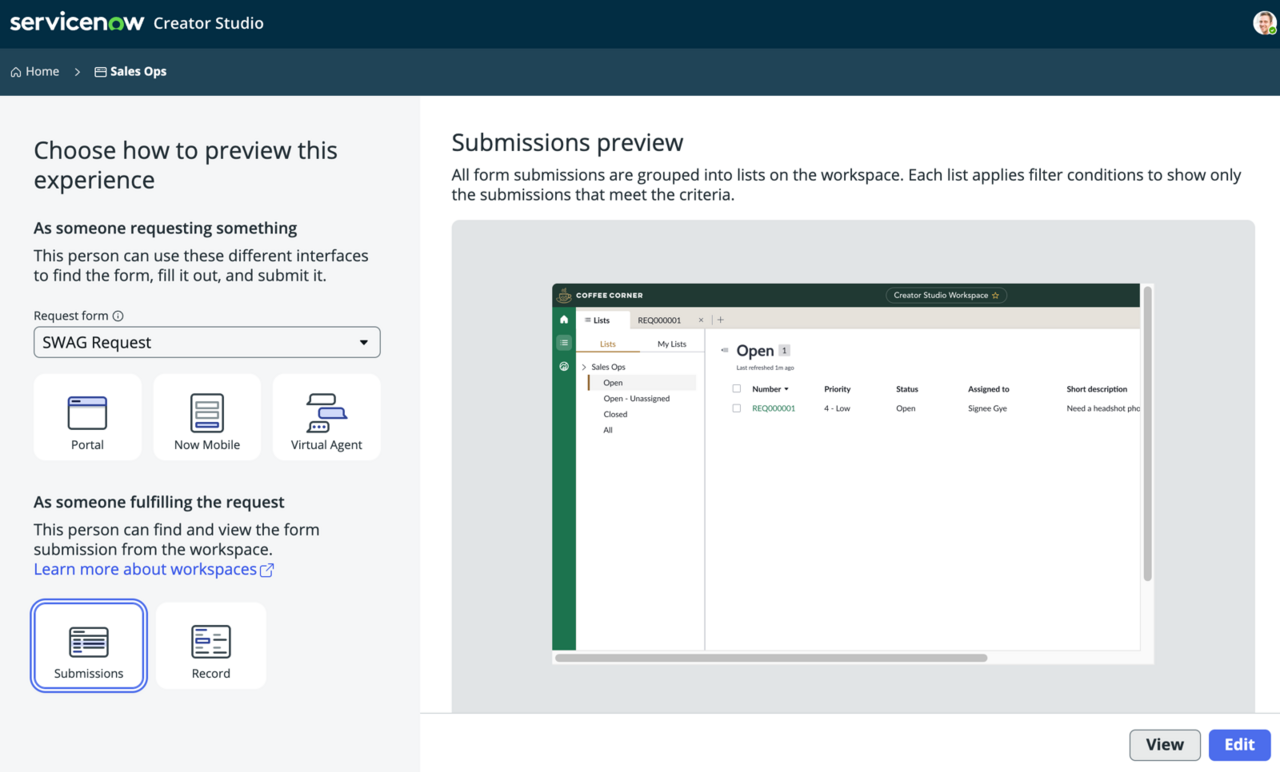The image size is (1280, 772).
Task: Check the select-all checkbox in table header
Action: click(737, 389)
